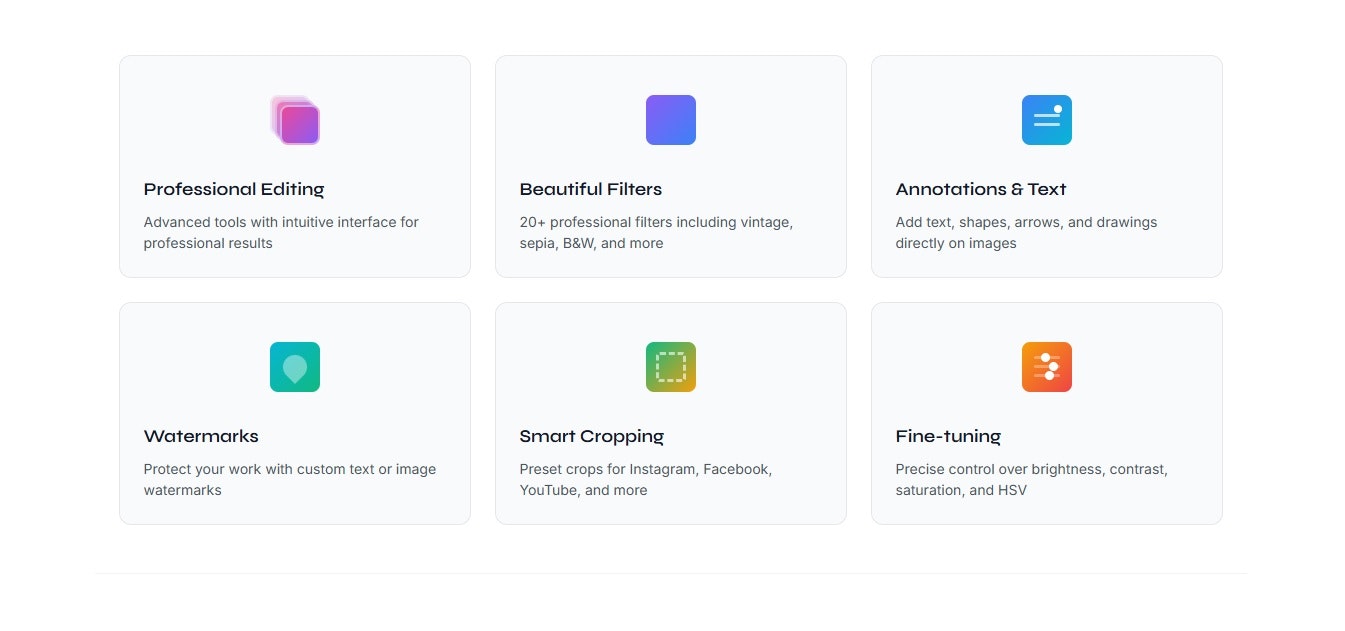
Task: Click the green dashed-border icon above Smart Cropping
Action: pyautogui.click(x=670, y=367)
